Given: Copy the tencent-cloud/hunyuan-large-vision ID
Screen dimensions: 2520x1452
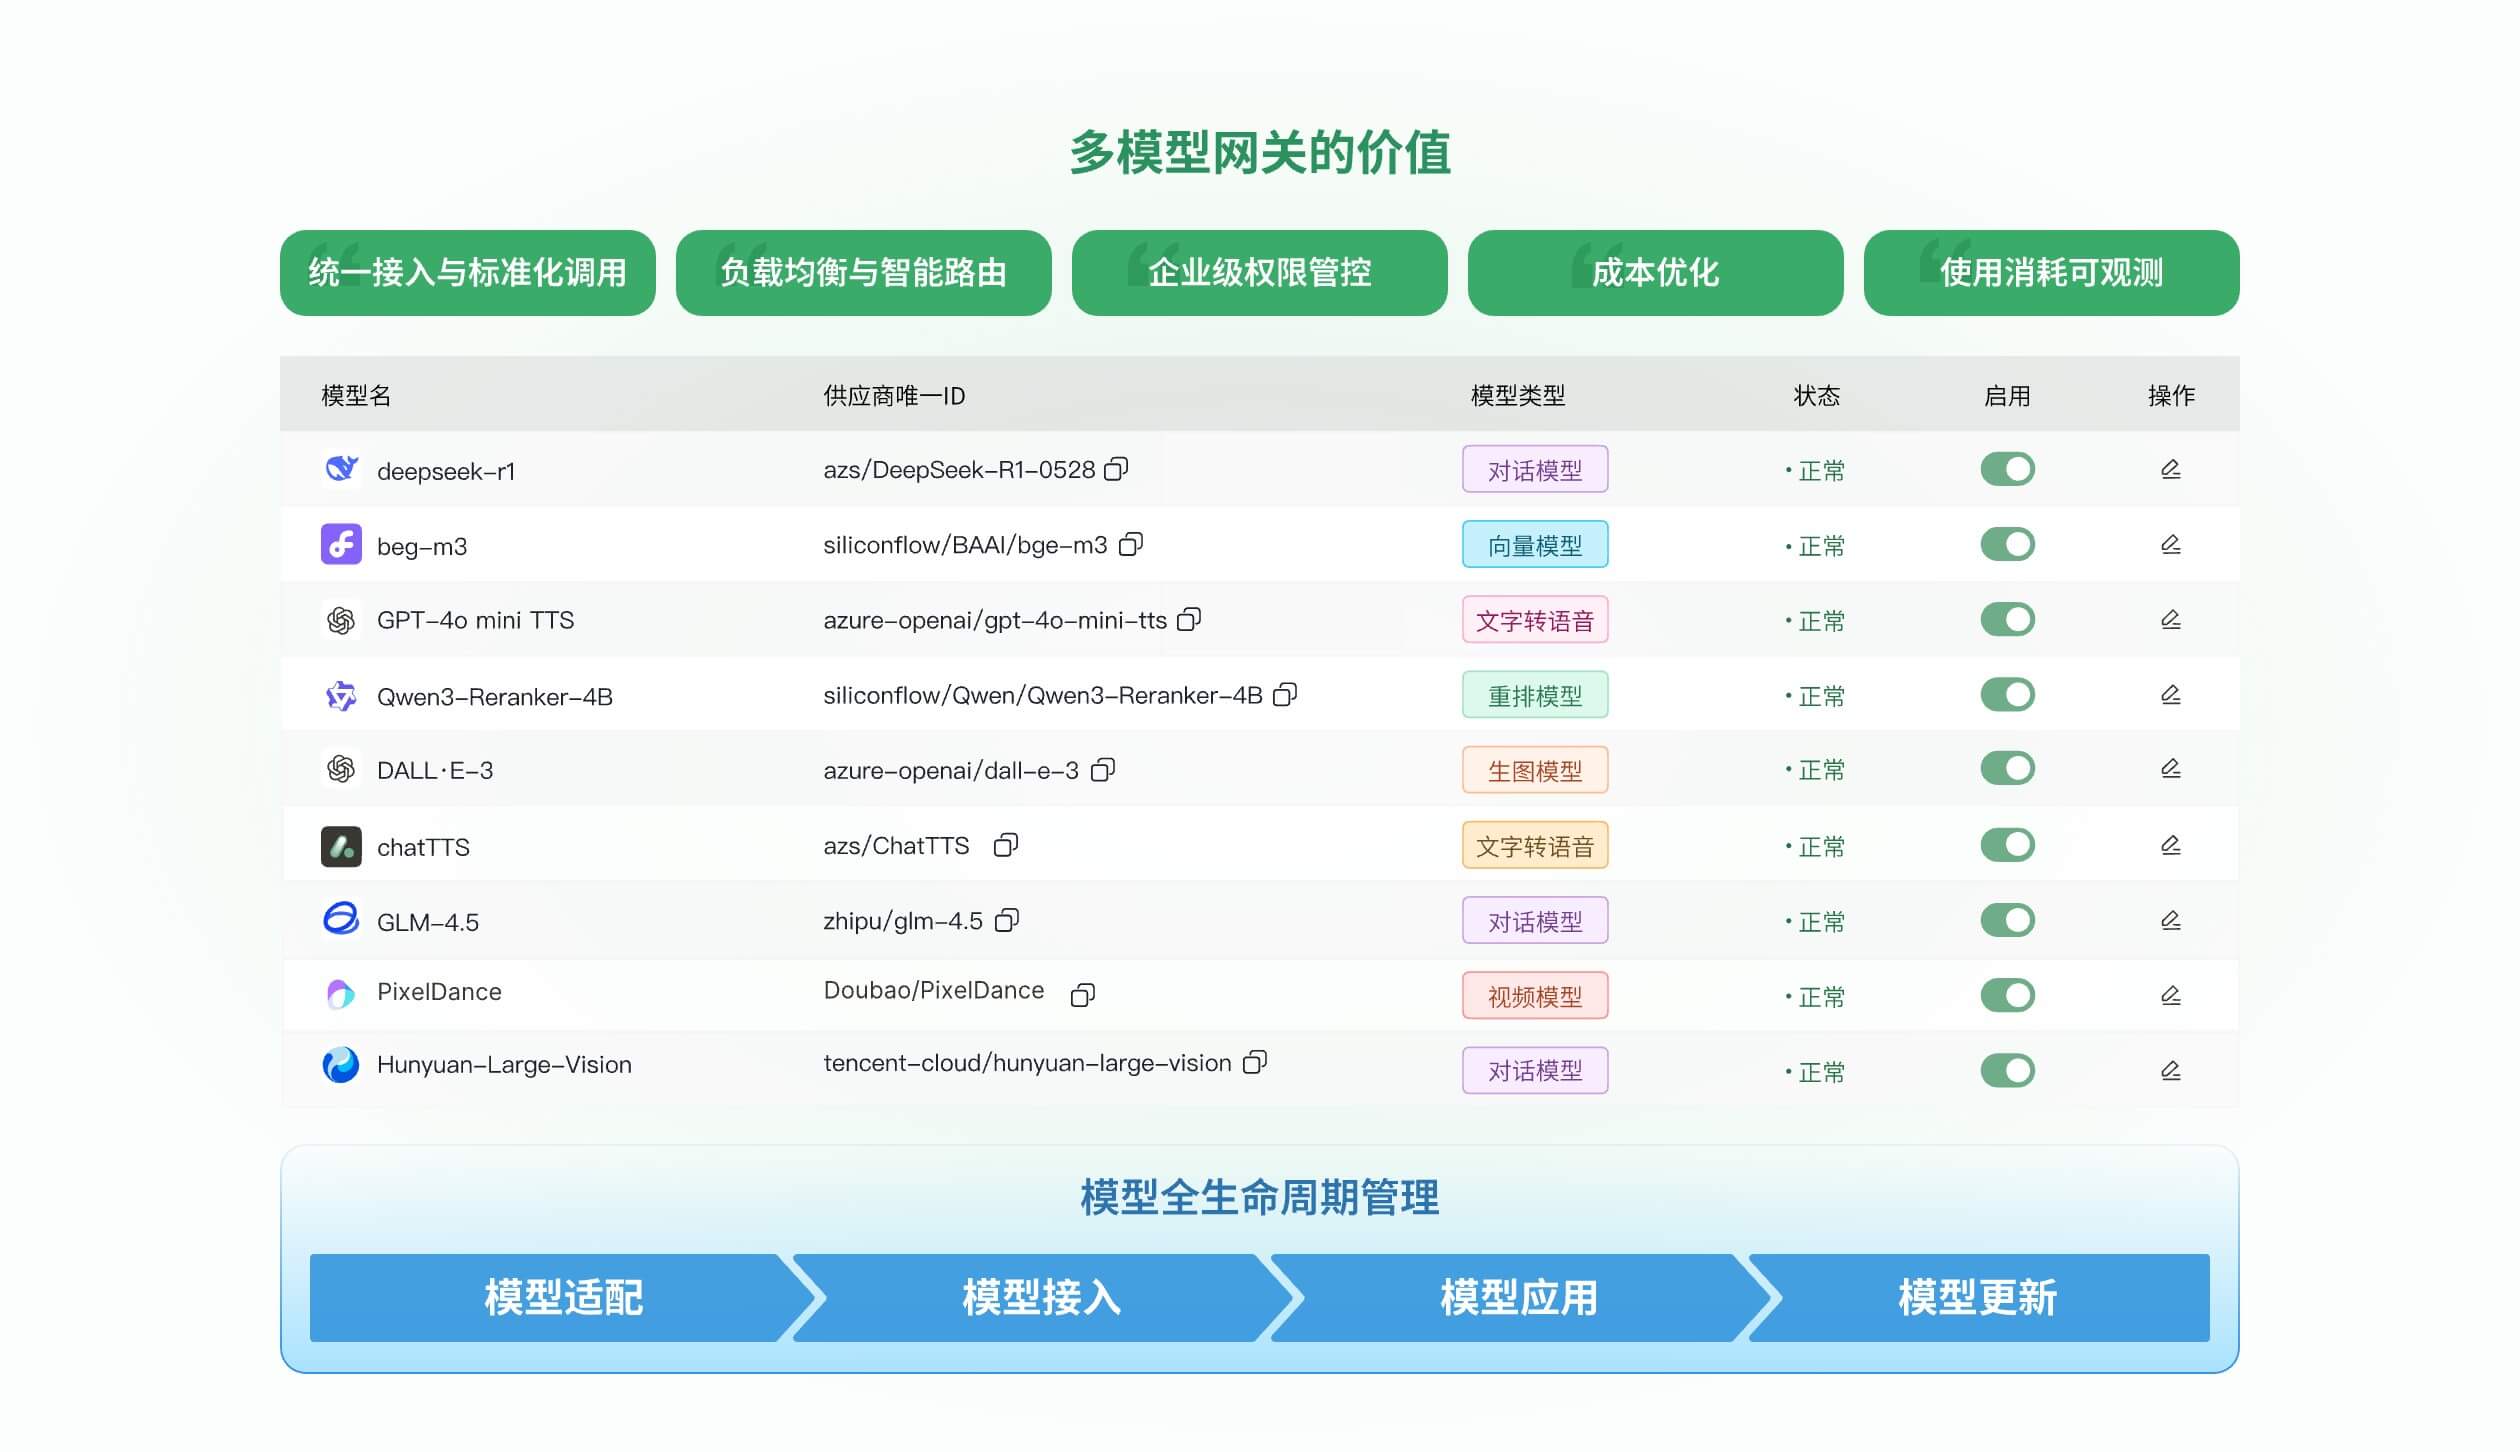Looking at the screenshot, I should point(1254,1062).
